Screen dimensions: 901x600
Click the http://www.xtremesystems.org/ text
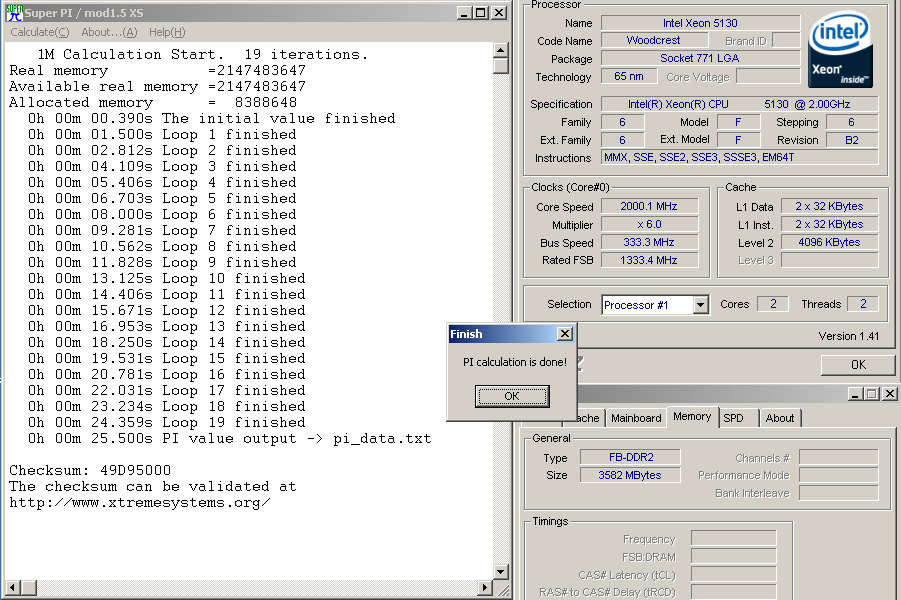pyautogui.click(x=140, y=502)
